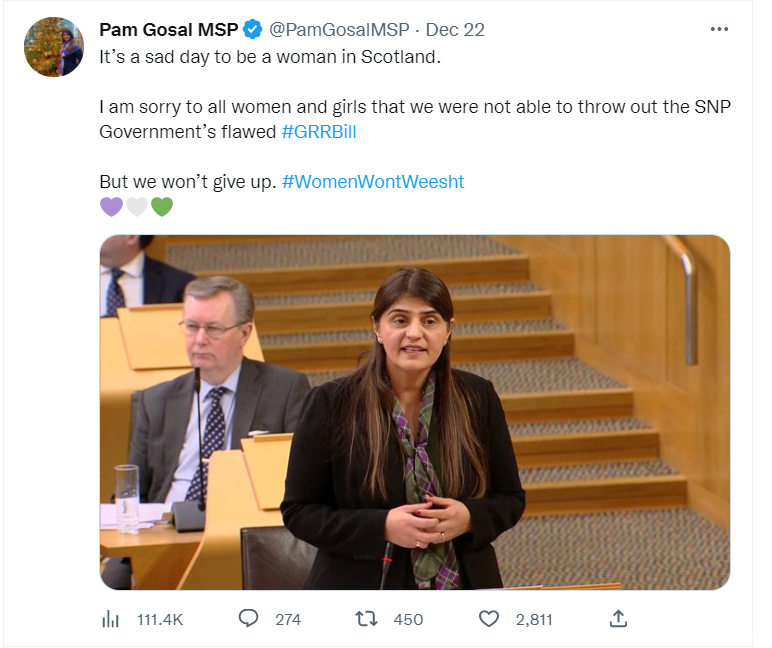Viewport: 772px width, 648px height.
Task: Click the 111.4K views count
Action: [x=160, y=619]
